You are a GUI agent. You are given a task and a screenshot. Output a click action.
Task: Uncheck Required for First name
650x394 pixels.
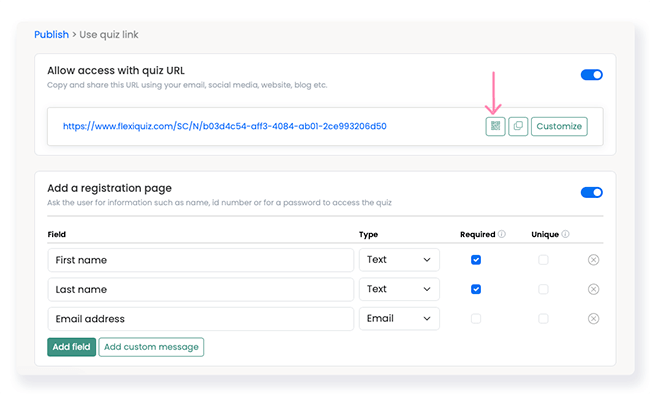point(476,260)
